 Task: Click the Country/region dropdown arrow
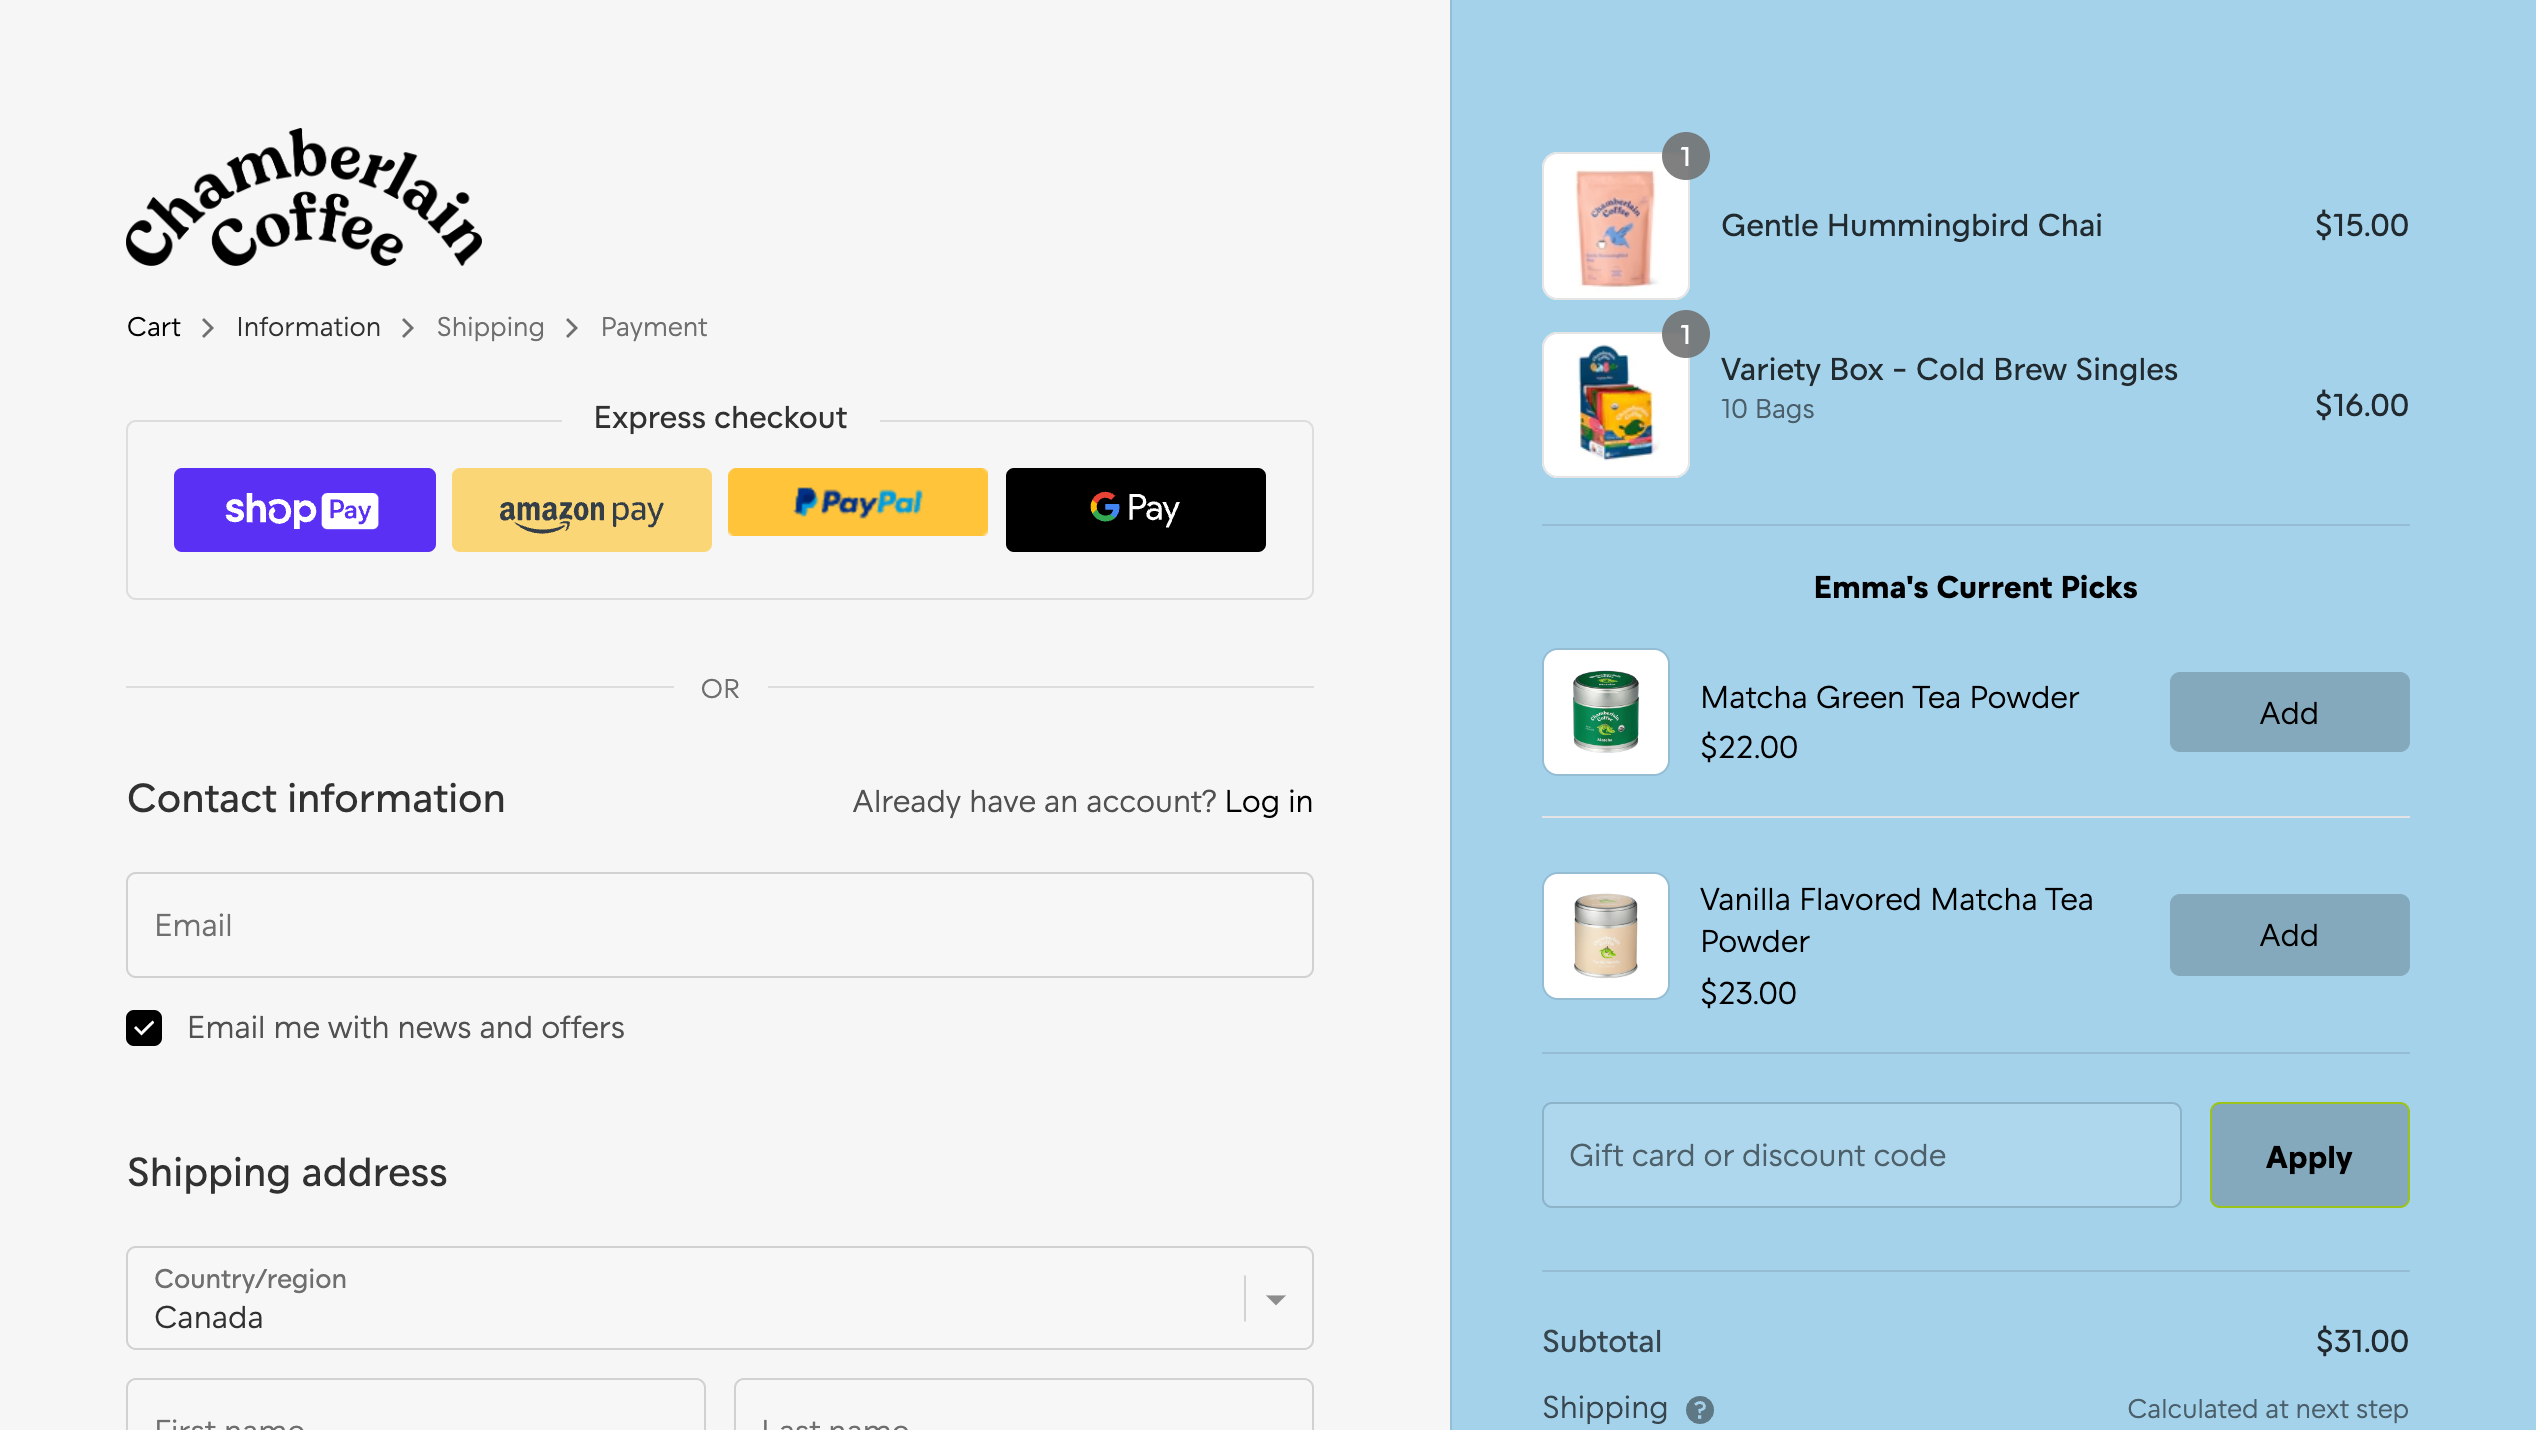pos(1276,1299)
